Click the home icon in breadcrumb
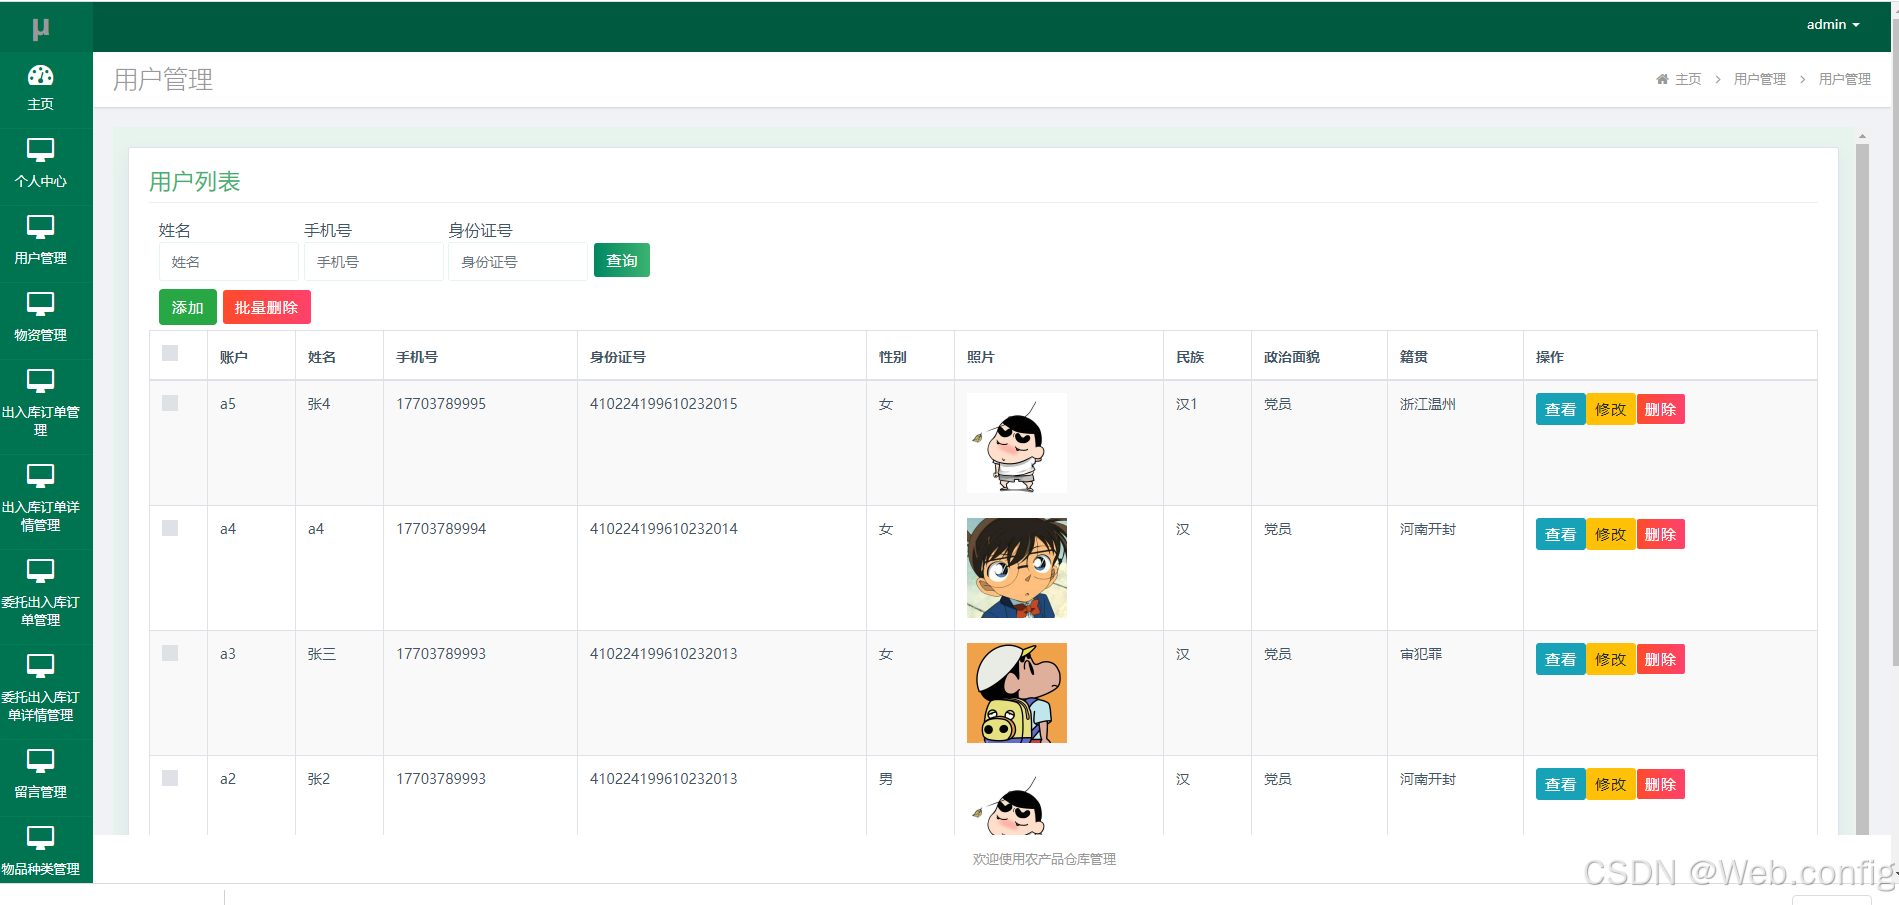The width and height of the screenshot is (1899, 905). [x=1662, y=79]
